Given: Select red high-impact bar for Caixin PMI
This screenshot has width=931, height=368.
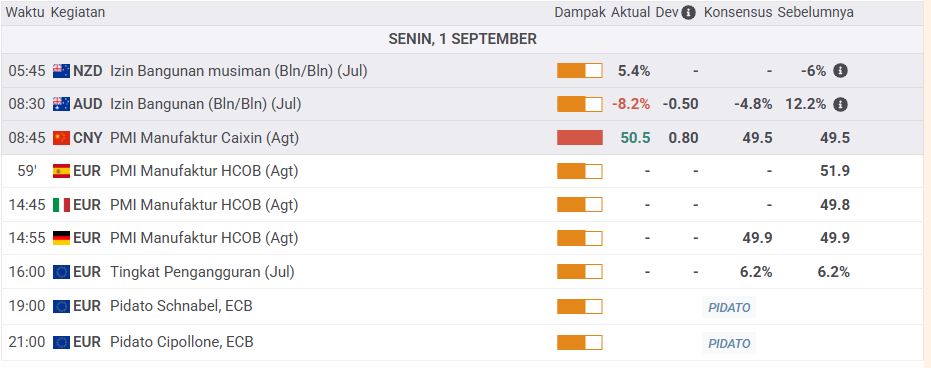Looking at the screenshot, I should pos(580,138).
